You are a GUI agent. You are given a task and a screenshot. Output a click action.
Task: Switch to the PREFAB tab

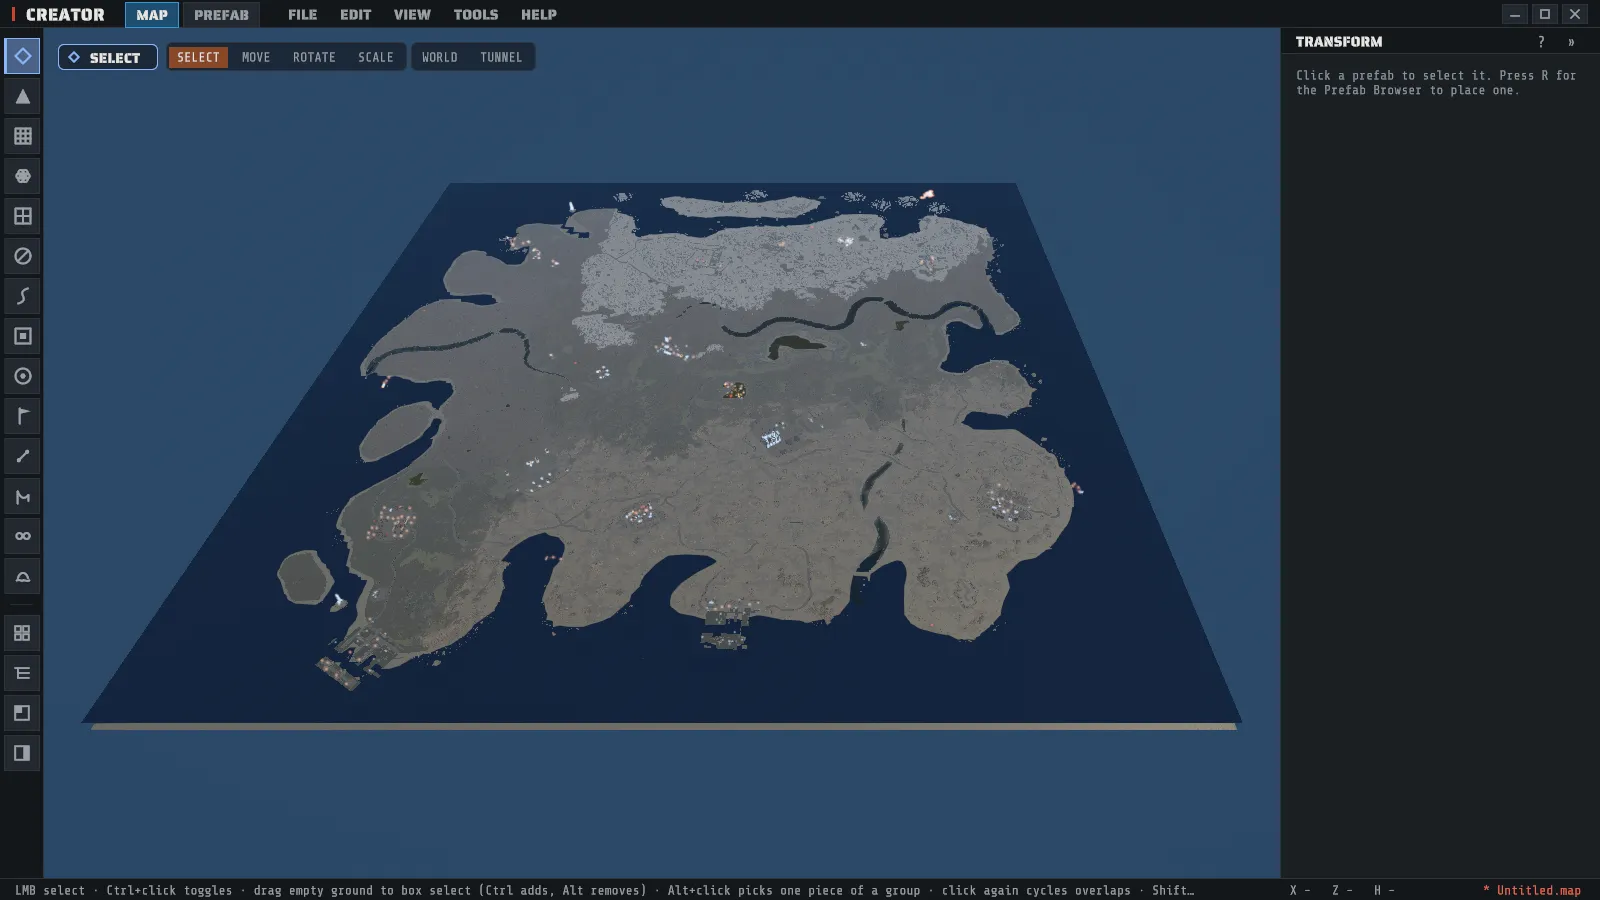(x=221, y=15)
